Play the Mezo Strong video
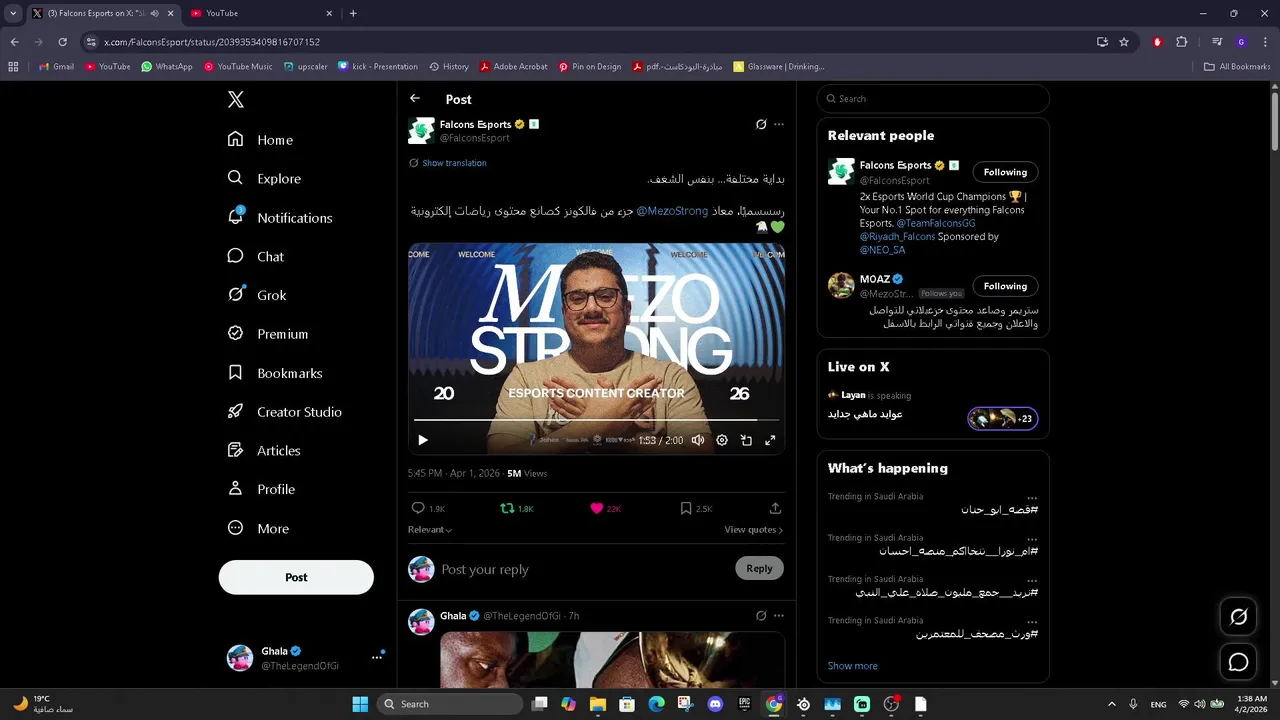 coord(423,440)
